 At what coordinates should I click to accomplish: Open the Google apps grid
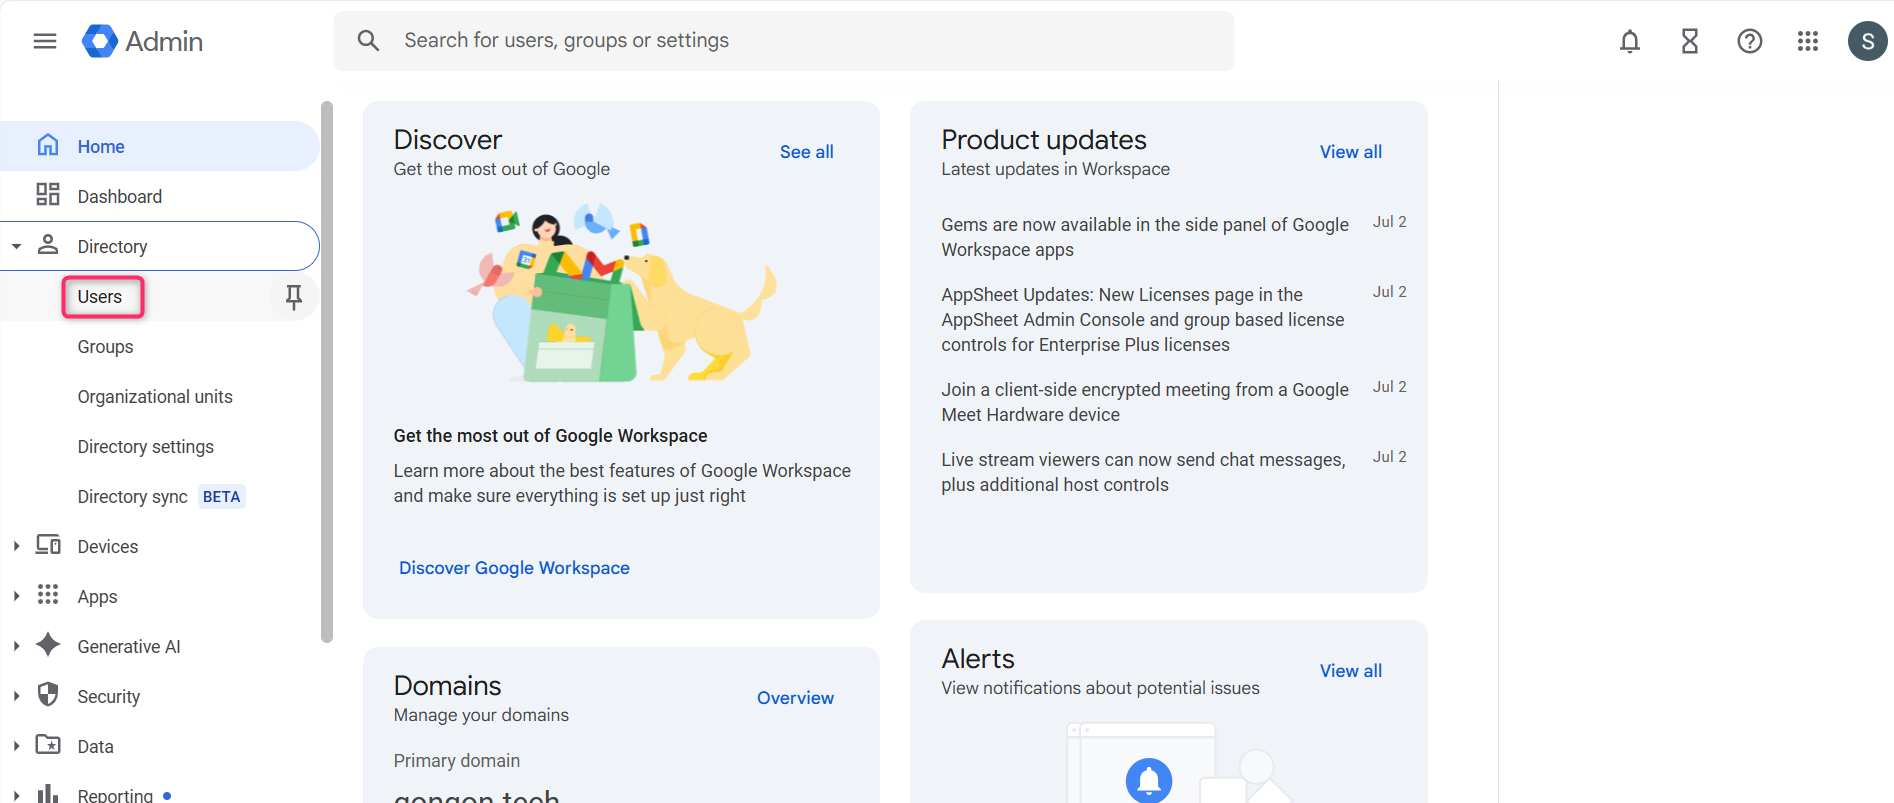[1808, 41]
